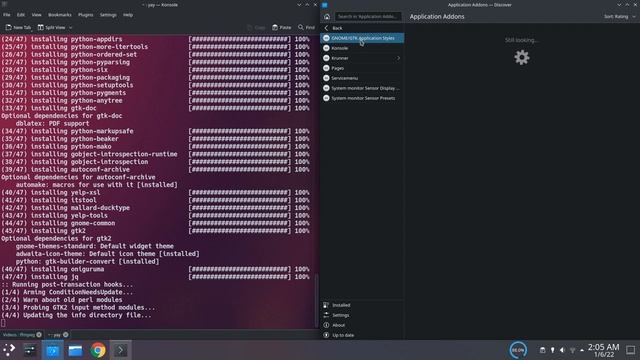Click the Find button in Konsole
Screen dimensions: 640x360
tap(307, 27)
